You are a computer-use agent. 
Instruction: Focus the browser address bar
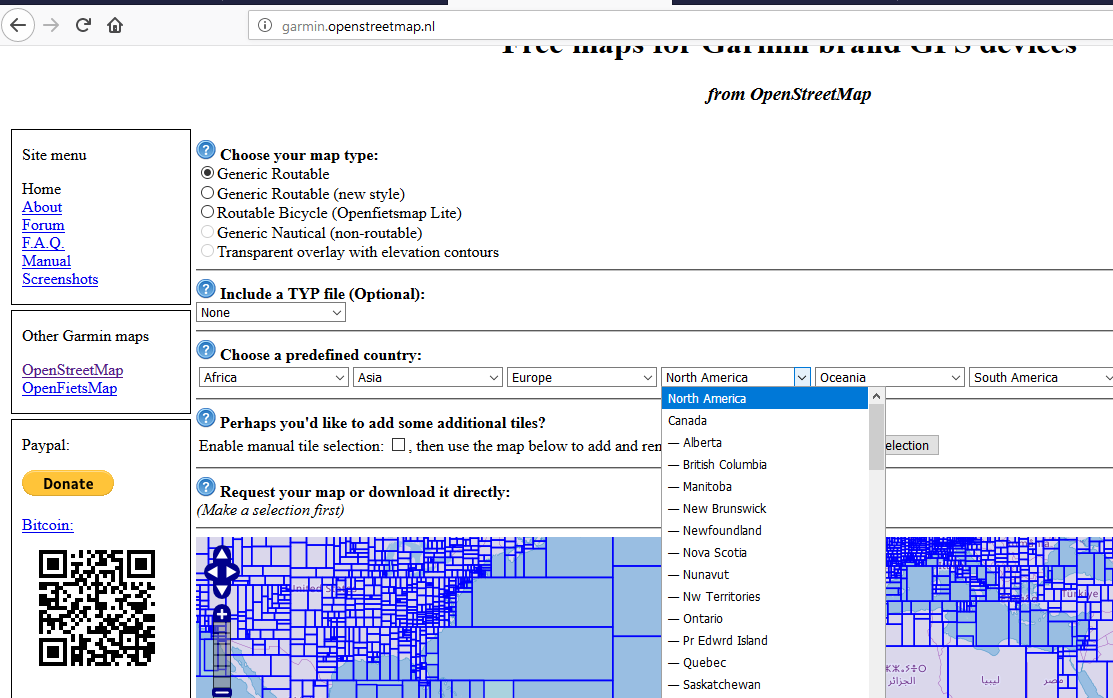point(681,26)
